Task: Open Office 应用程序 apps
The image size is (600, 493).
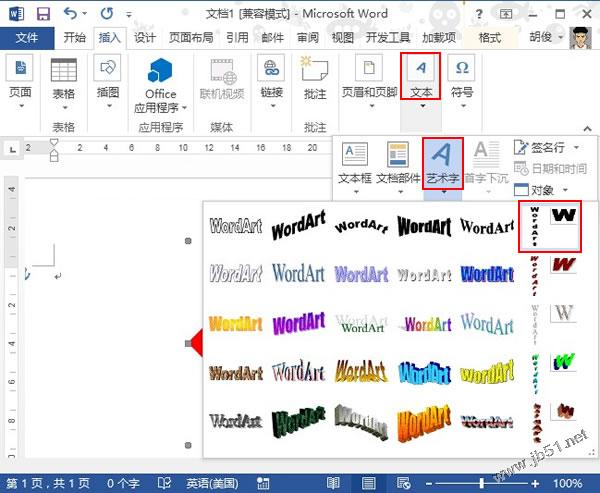Action: click(x=161, y=85)
